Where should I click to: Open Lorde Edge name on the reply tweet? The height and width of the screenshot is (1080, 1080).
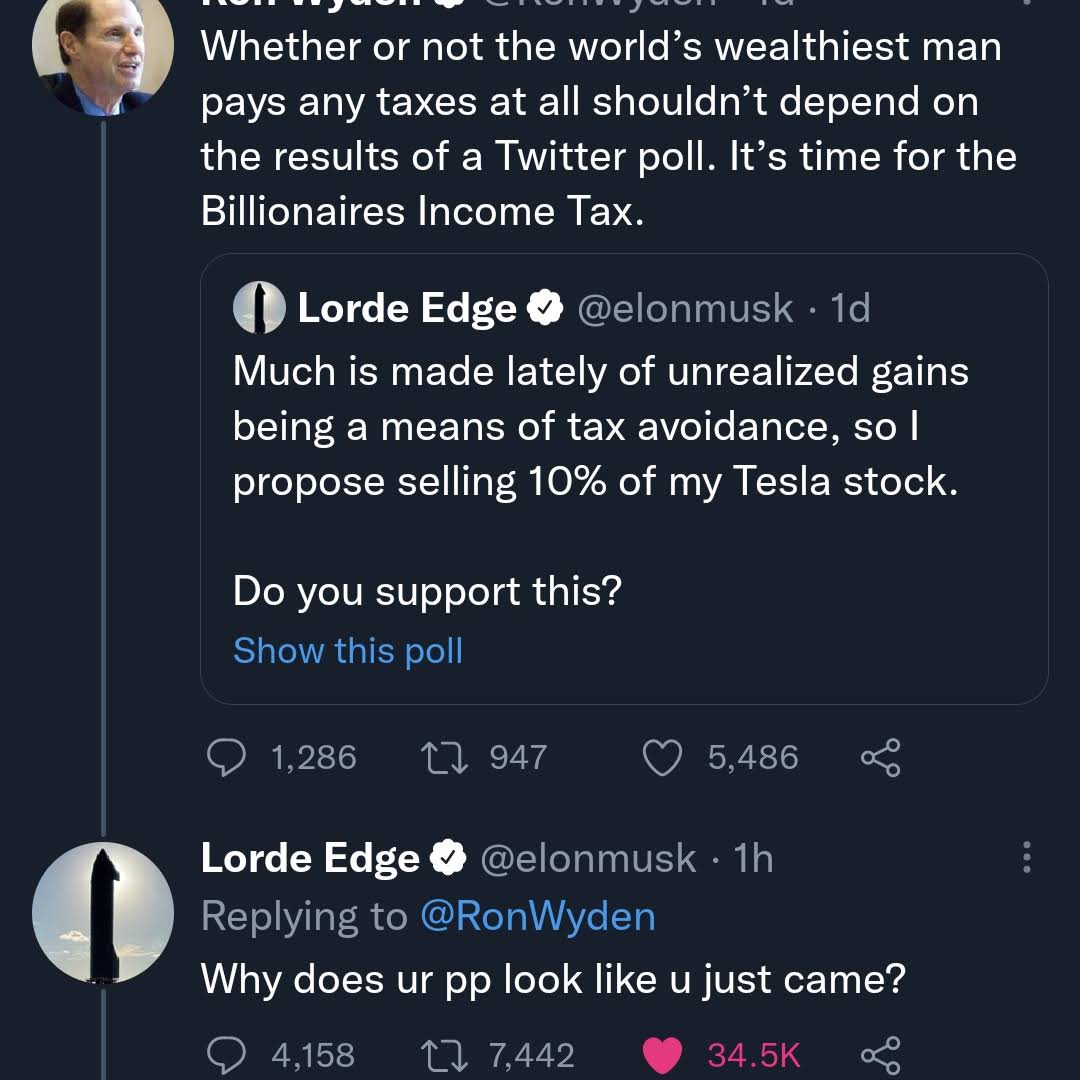310,858
